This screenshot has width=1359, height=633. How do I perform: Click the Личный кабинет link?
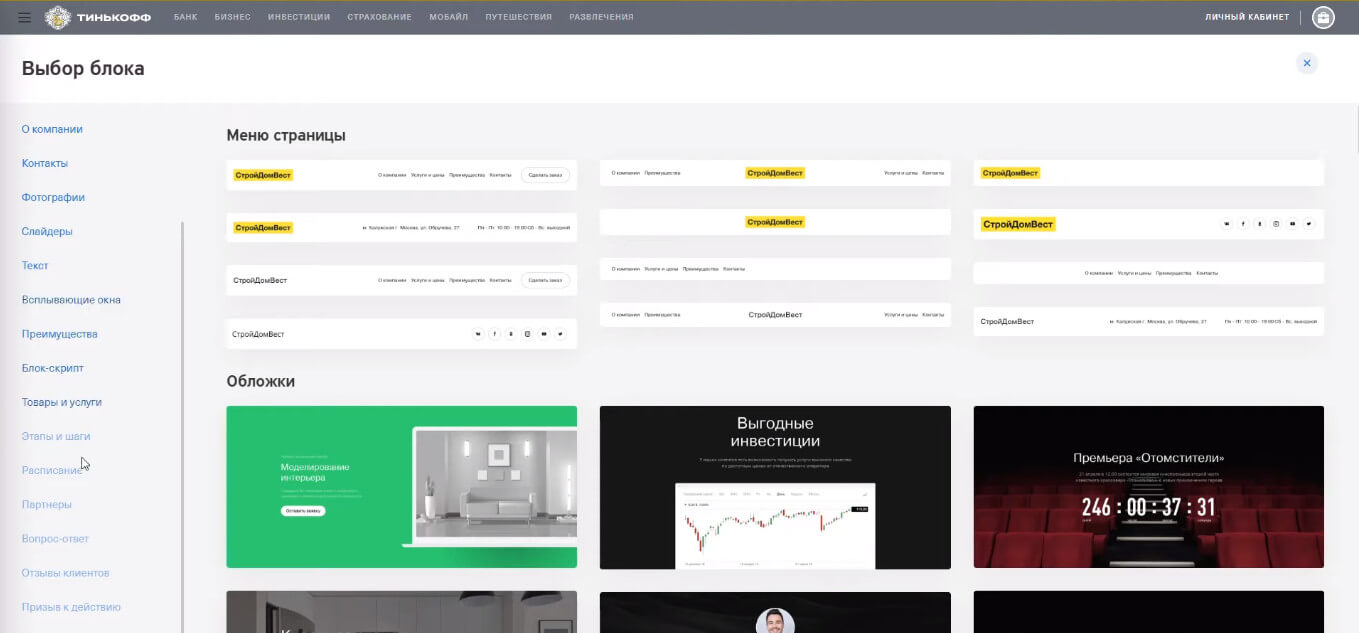click(1247, 17)
